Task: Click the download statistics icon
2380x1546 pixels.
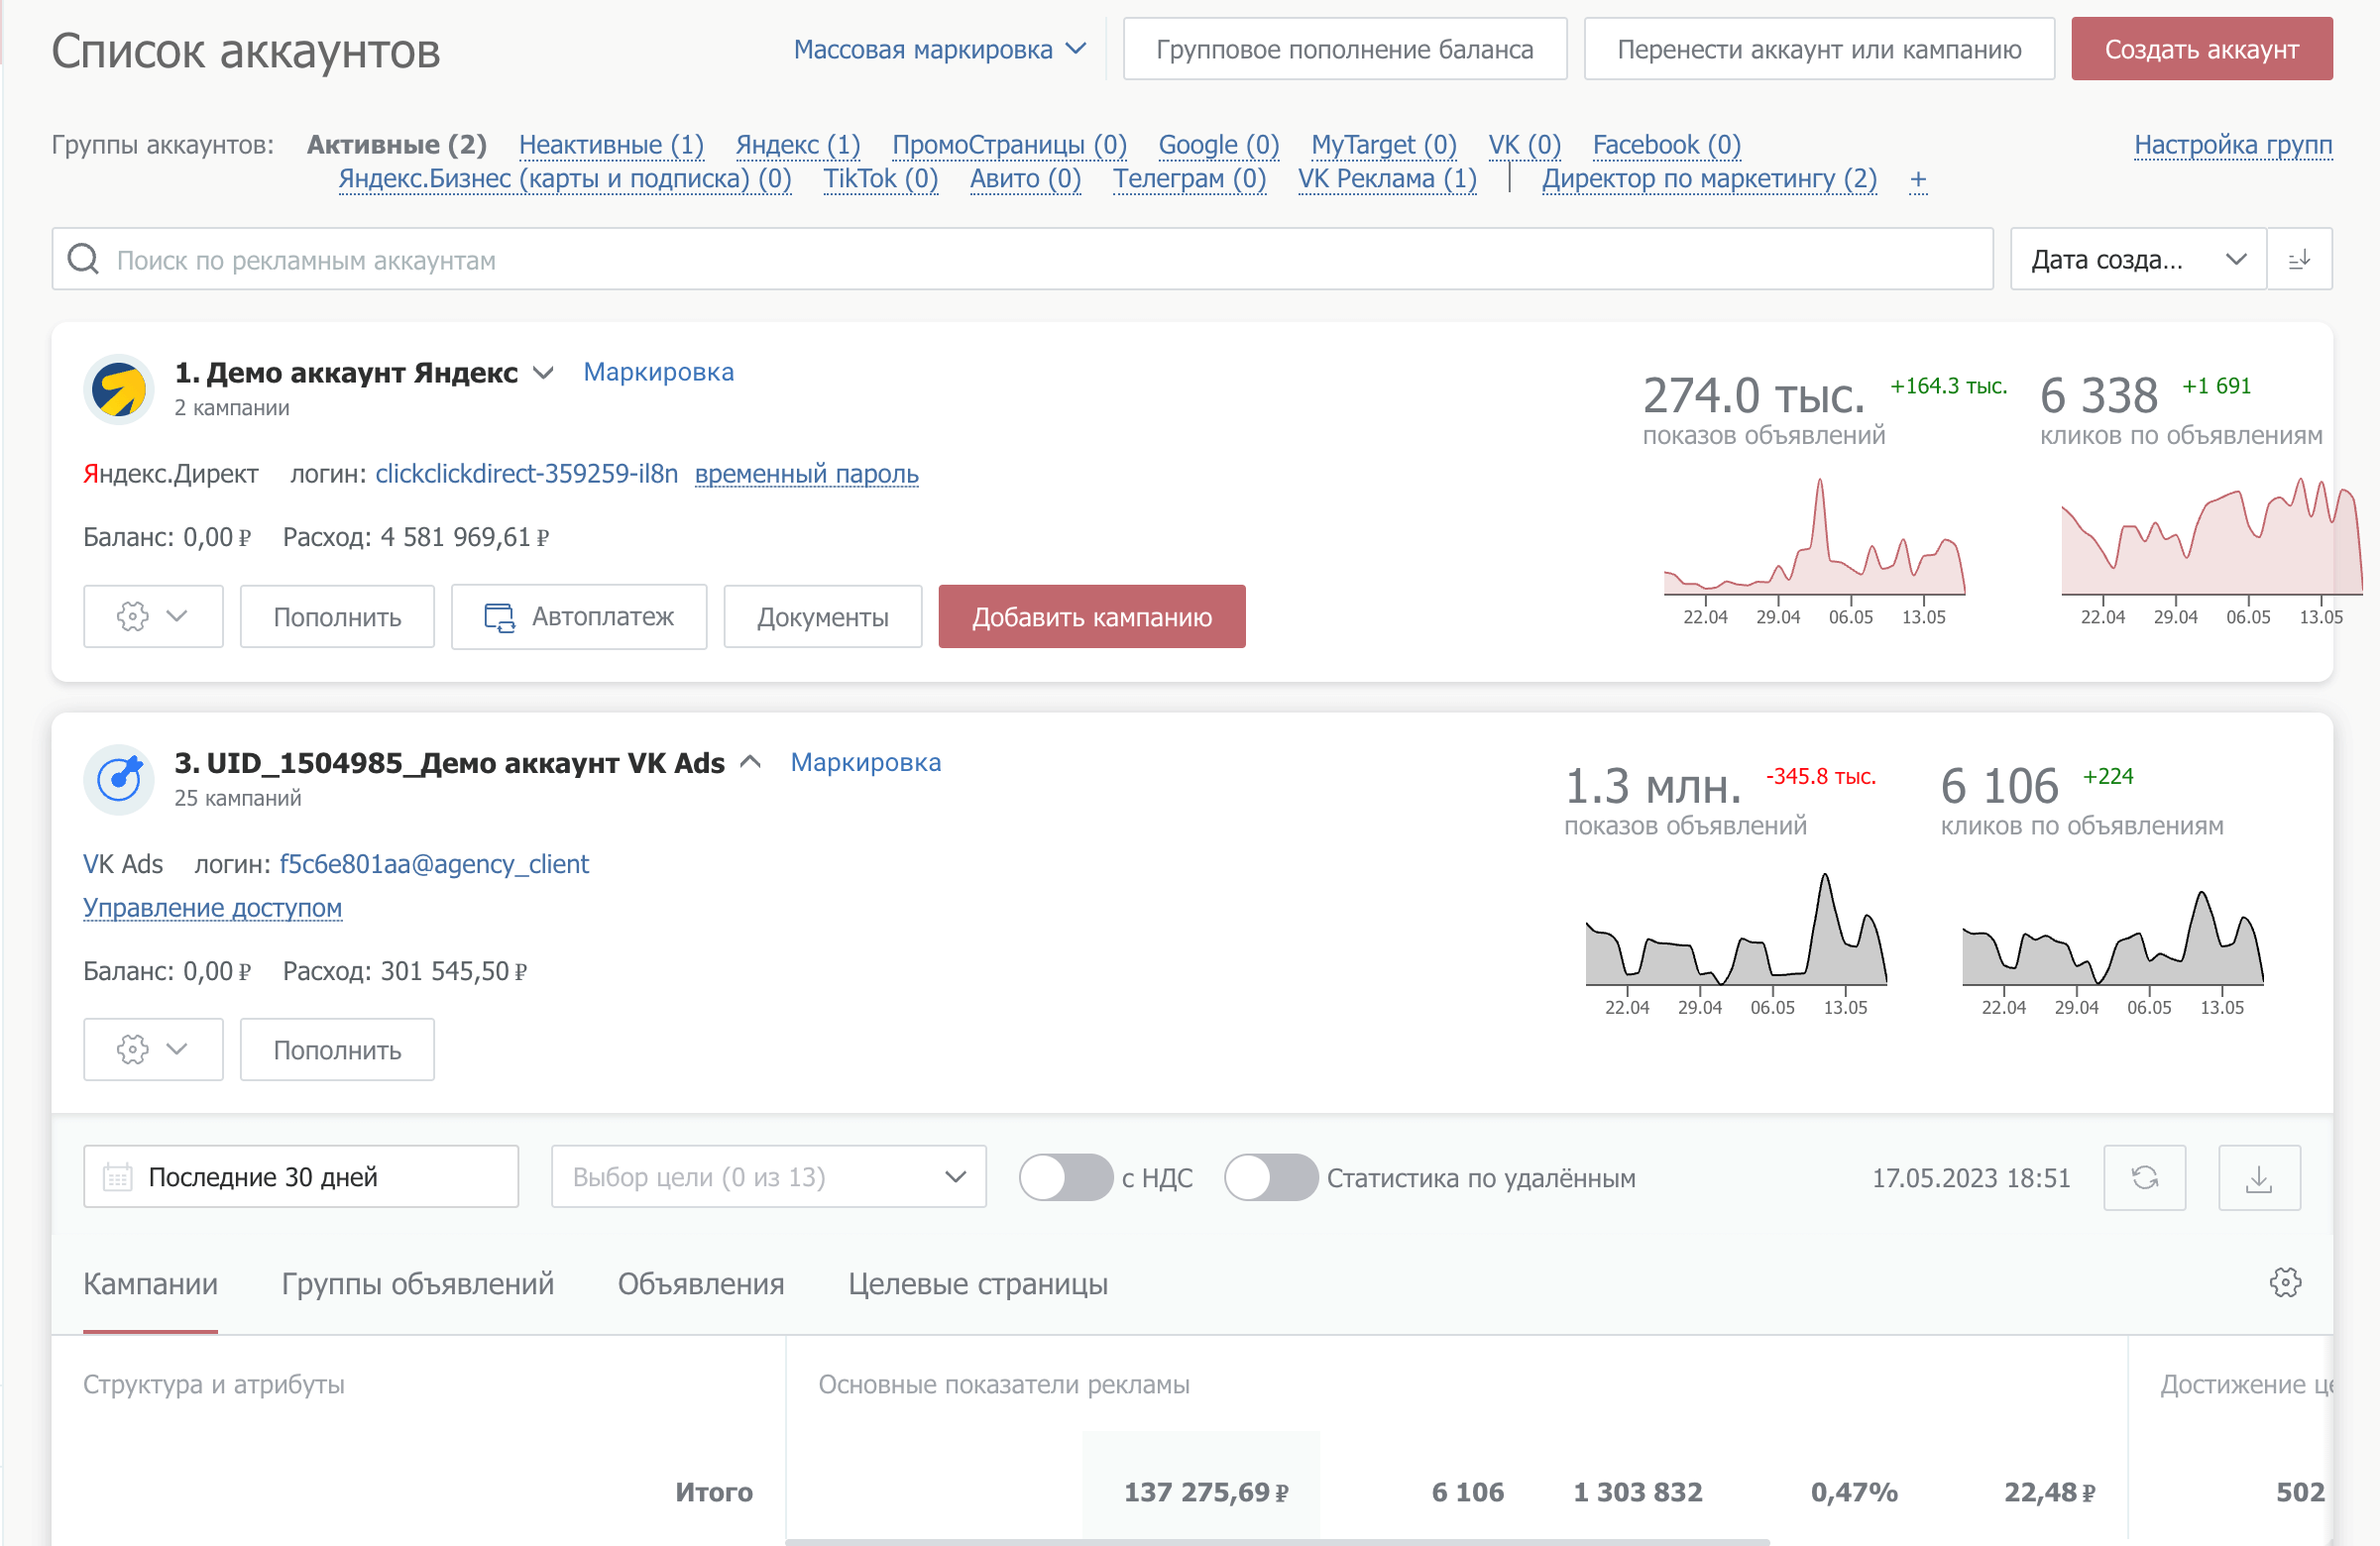Action: click(2259, 1178)
